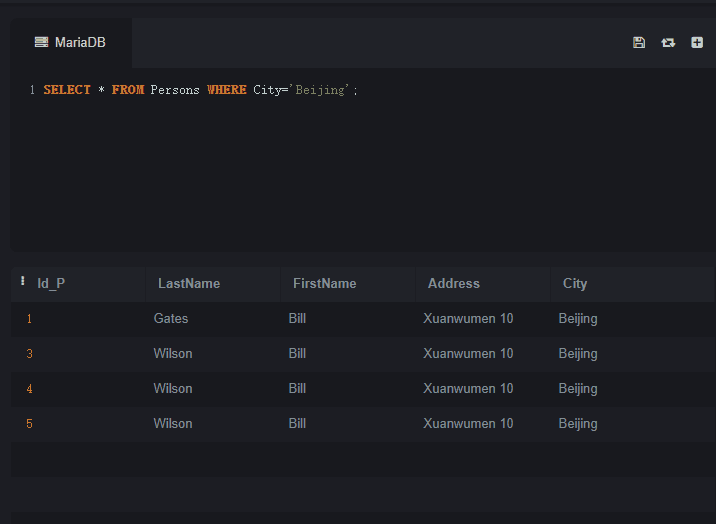Click the SELECT keyword in editor
Viewport: 716px width, 524px height.
(67, 89)
